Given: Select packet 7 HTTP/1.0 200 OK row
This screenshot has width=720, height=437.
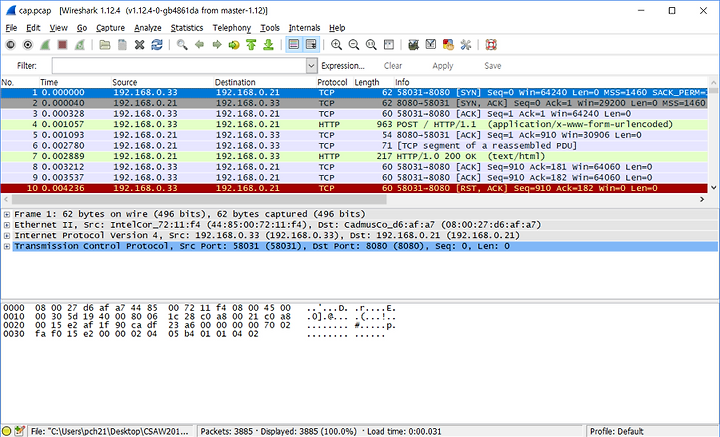Looking at the screenshot, I should click(354, 156).
